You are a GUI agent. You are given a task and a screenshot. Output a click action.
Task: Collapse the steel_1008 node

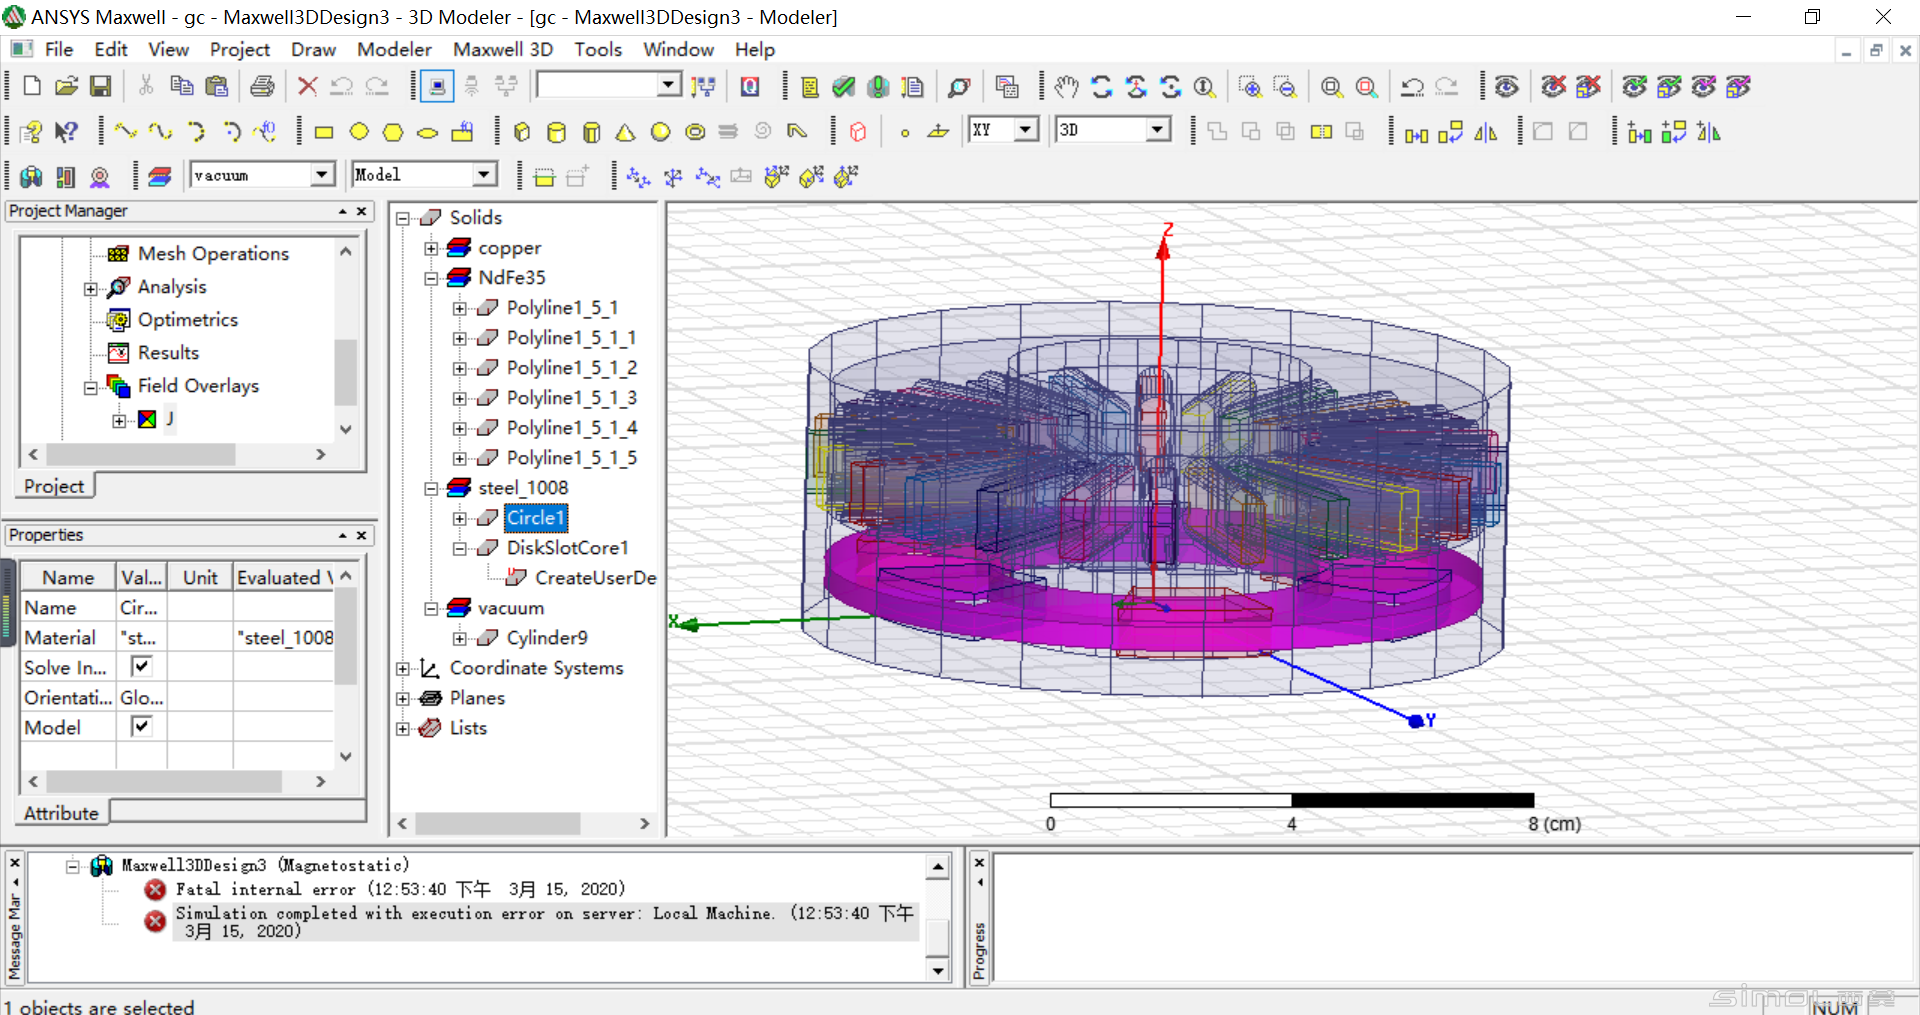coord(431,488)
